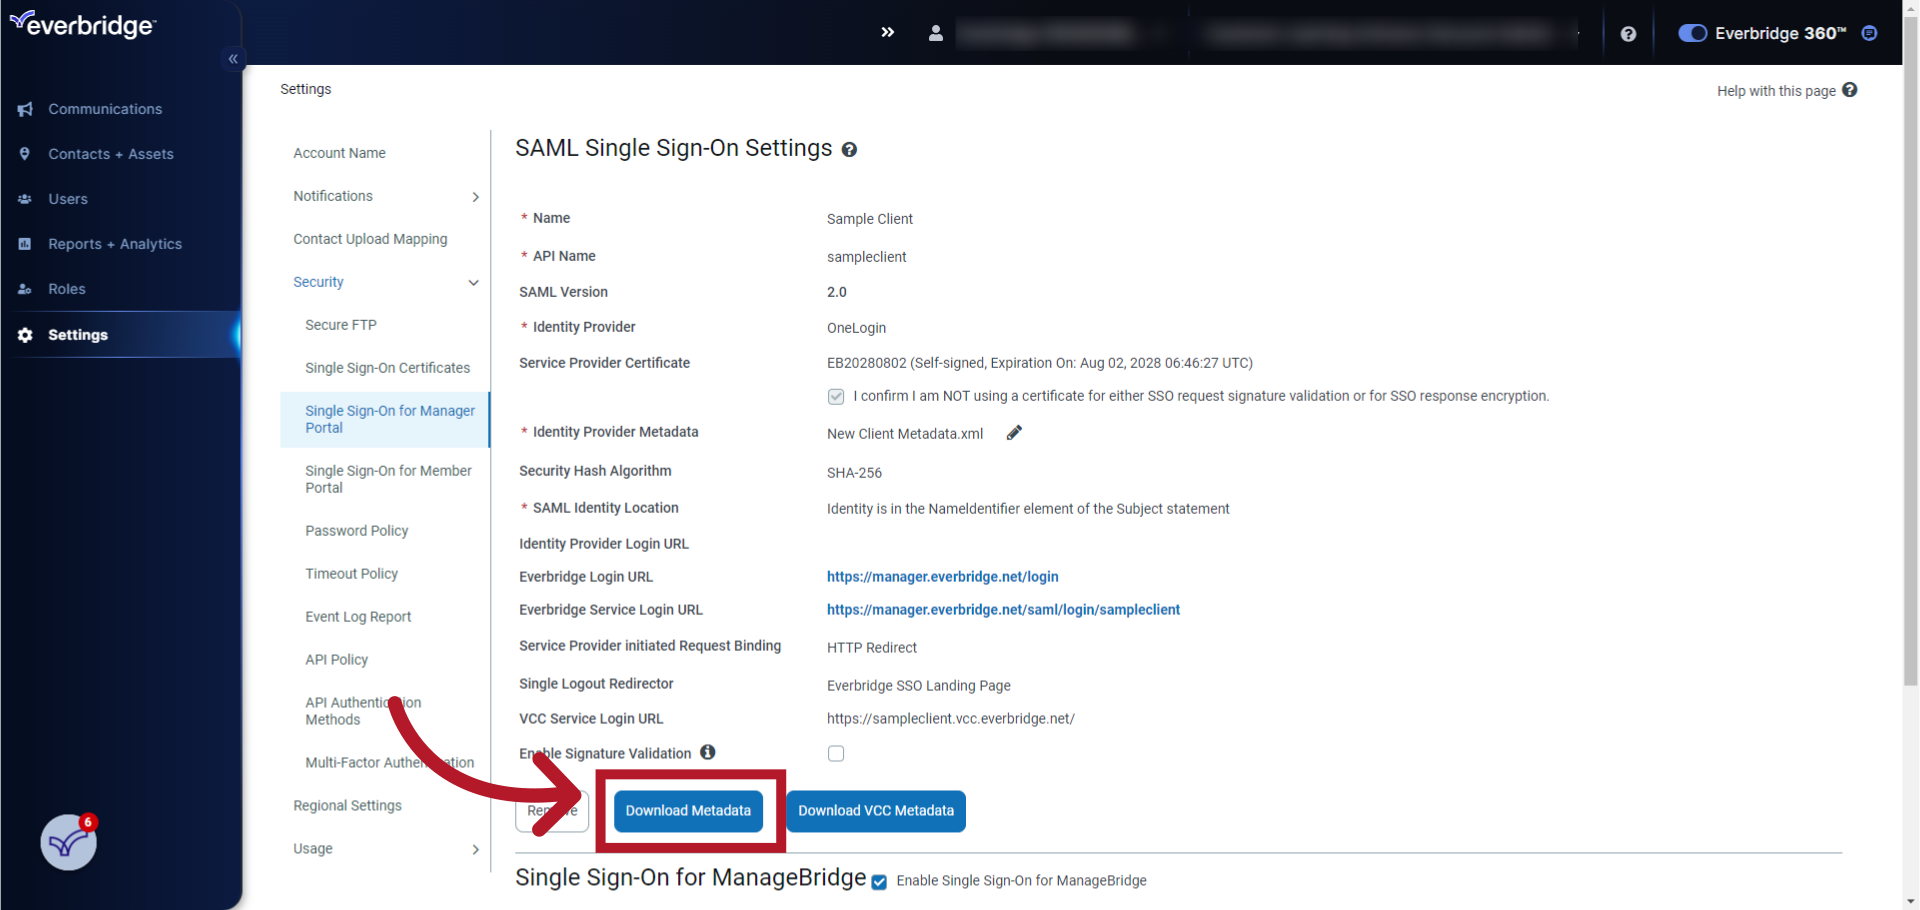Open the help question mark in the top bar
The width and height of the screenshot is (1920, 910).
tap(1630, 33)
